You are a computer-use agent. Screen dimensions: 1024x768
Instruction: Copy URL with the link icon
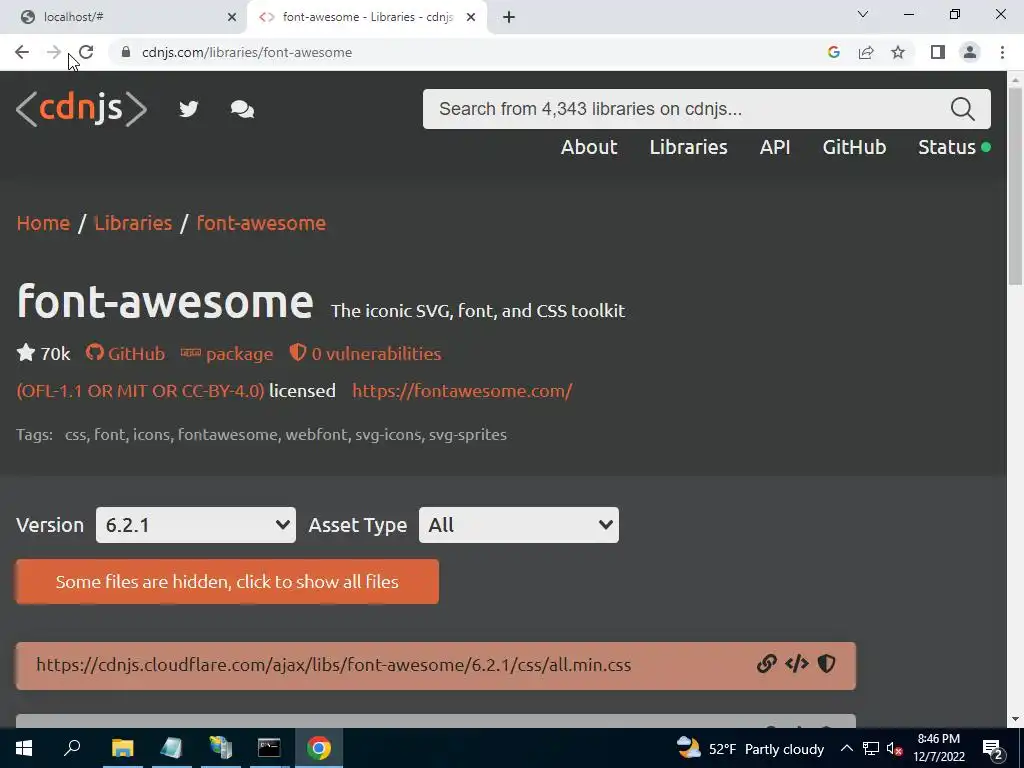766,664
